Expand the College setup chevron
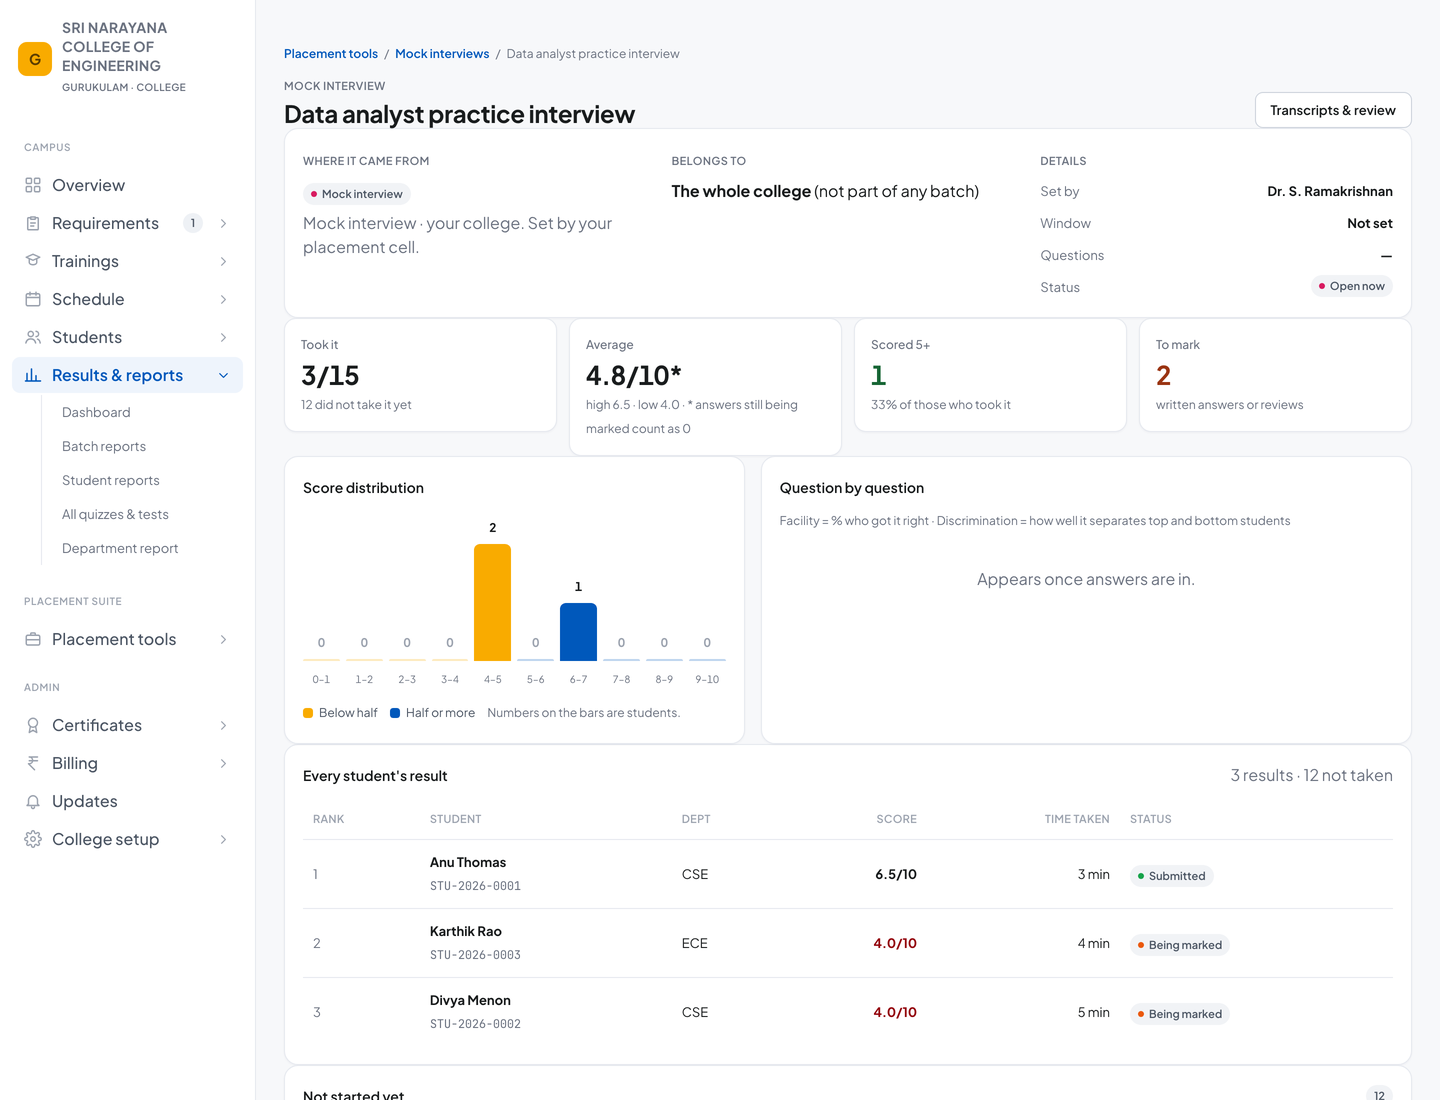This screenshot has height=1100, width=1440. [x=223, y=839]
